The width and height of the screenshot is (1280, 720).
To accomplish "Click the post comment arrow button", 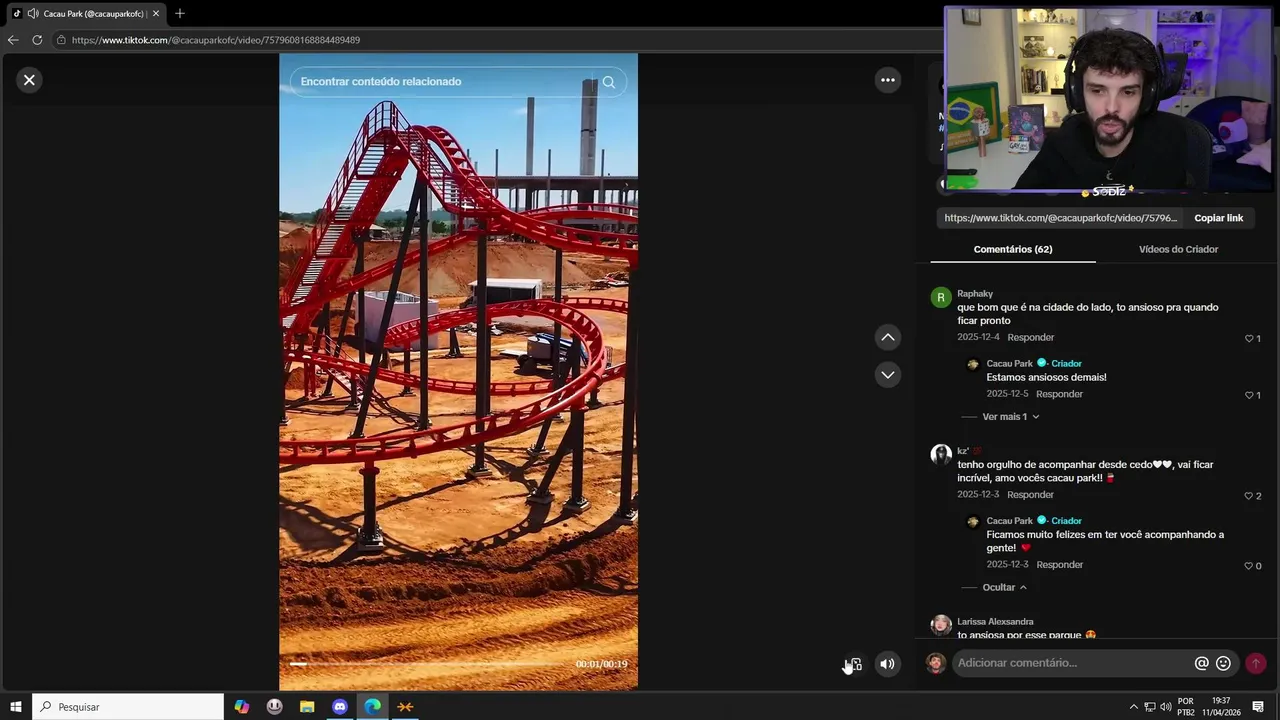I will click(1256, 663).
